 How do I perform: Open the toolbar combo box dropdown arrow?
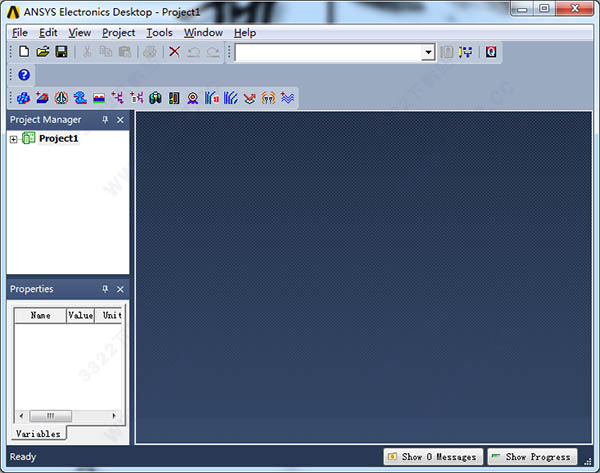428,52
